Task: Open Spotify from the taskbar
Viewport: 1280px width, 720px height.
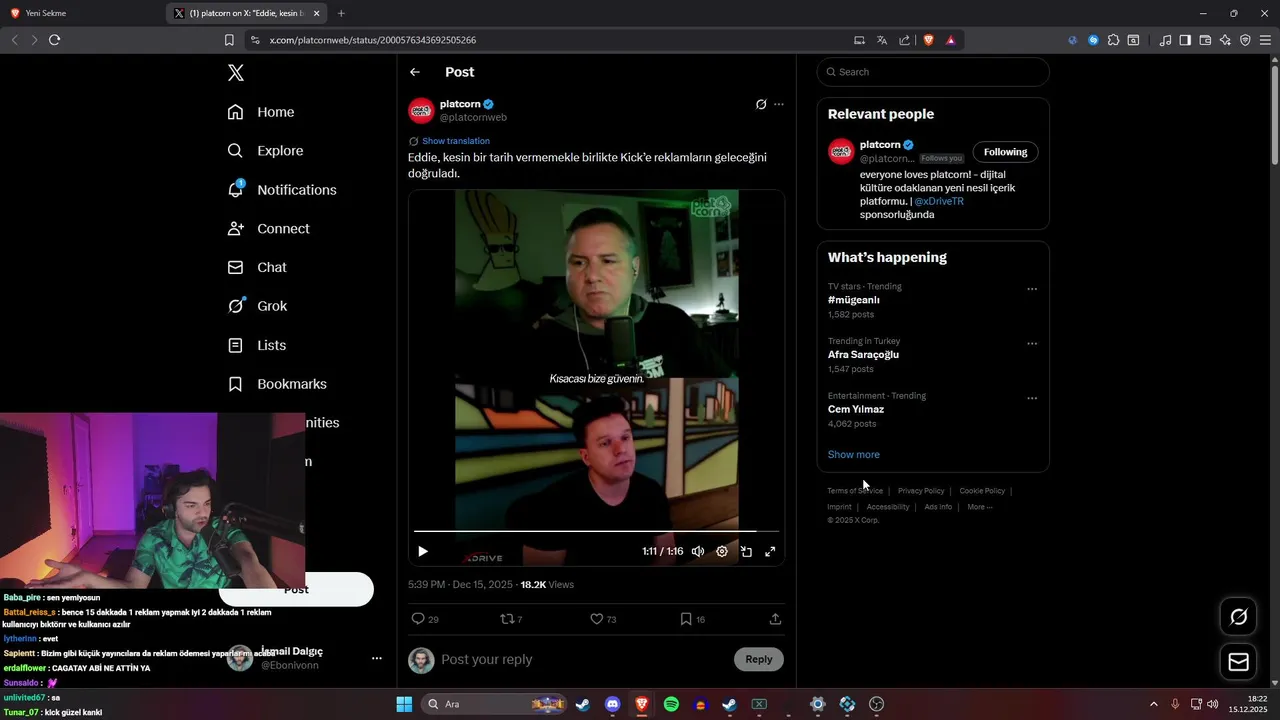Action: pyautogui.click(x=671, y=704)
